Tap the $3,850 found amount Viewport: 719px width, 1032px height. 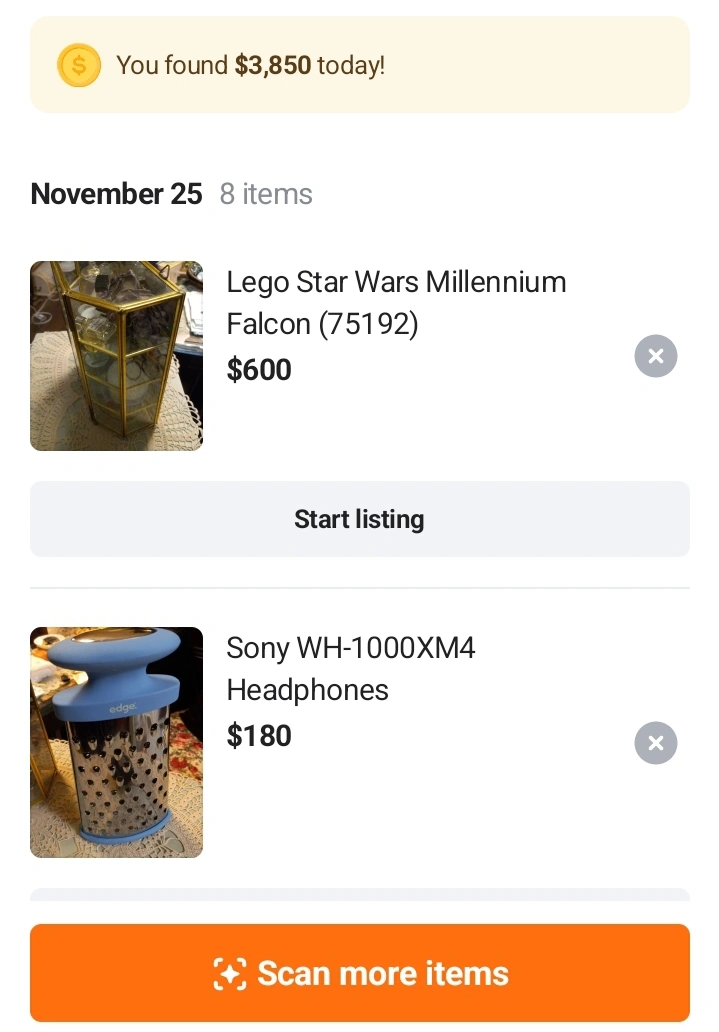point(273,66)
